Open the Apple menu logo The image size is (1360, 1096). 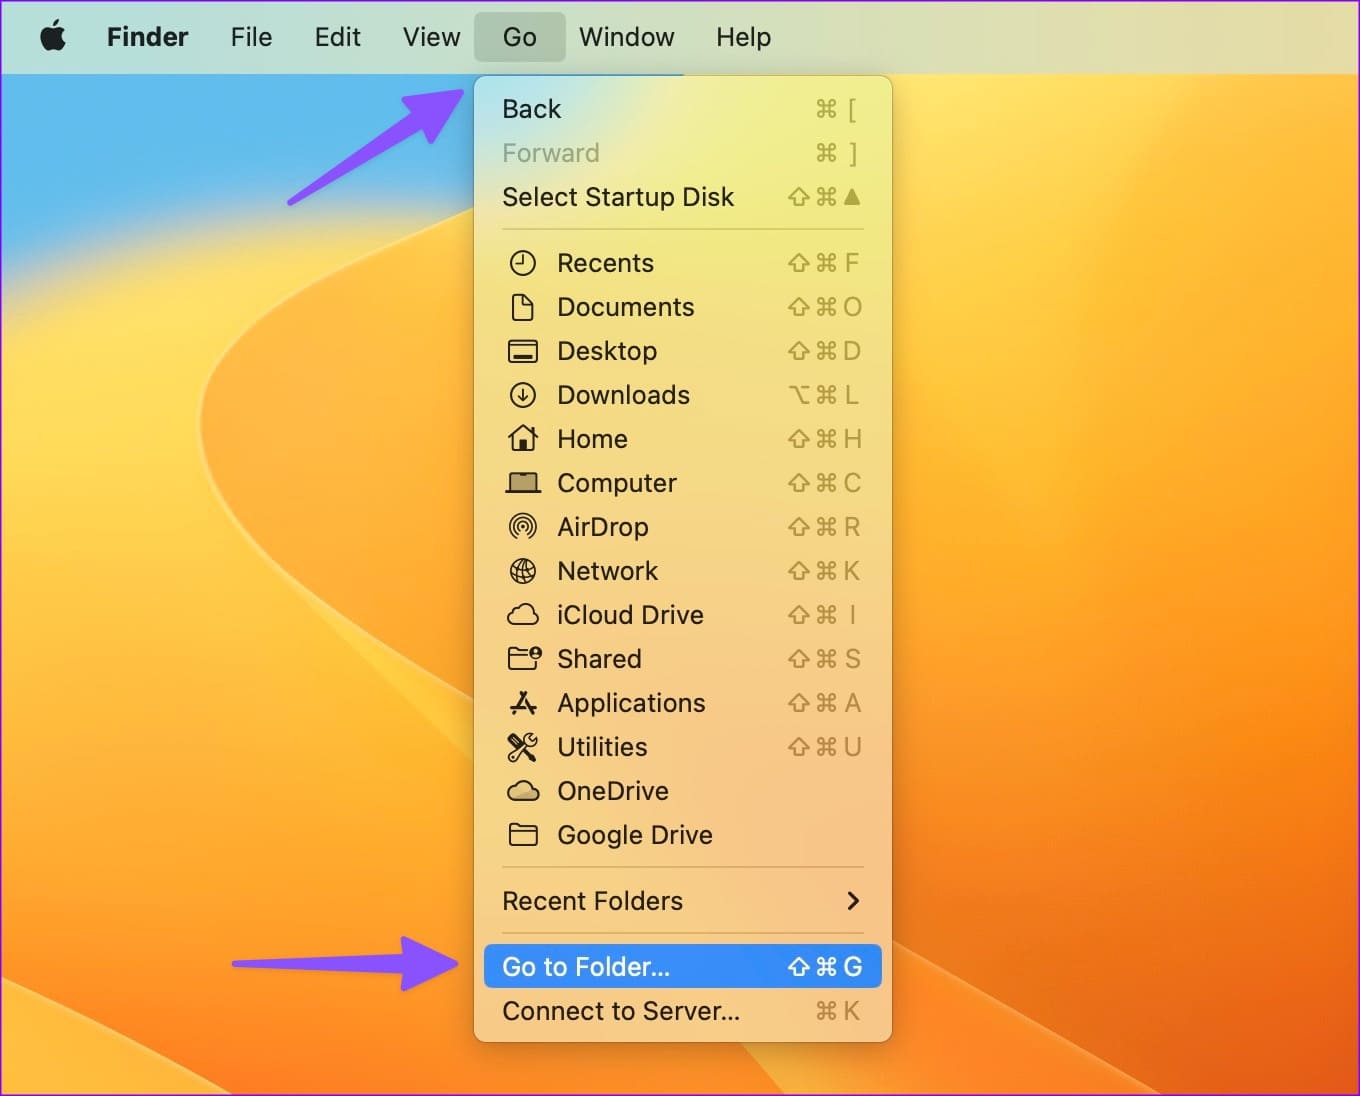click(x=53, y=37)
